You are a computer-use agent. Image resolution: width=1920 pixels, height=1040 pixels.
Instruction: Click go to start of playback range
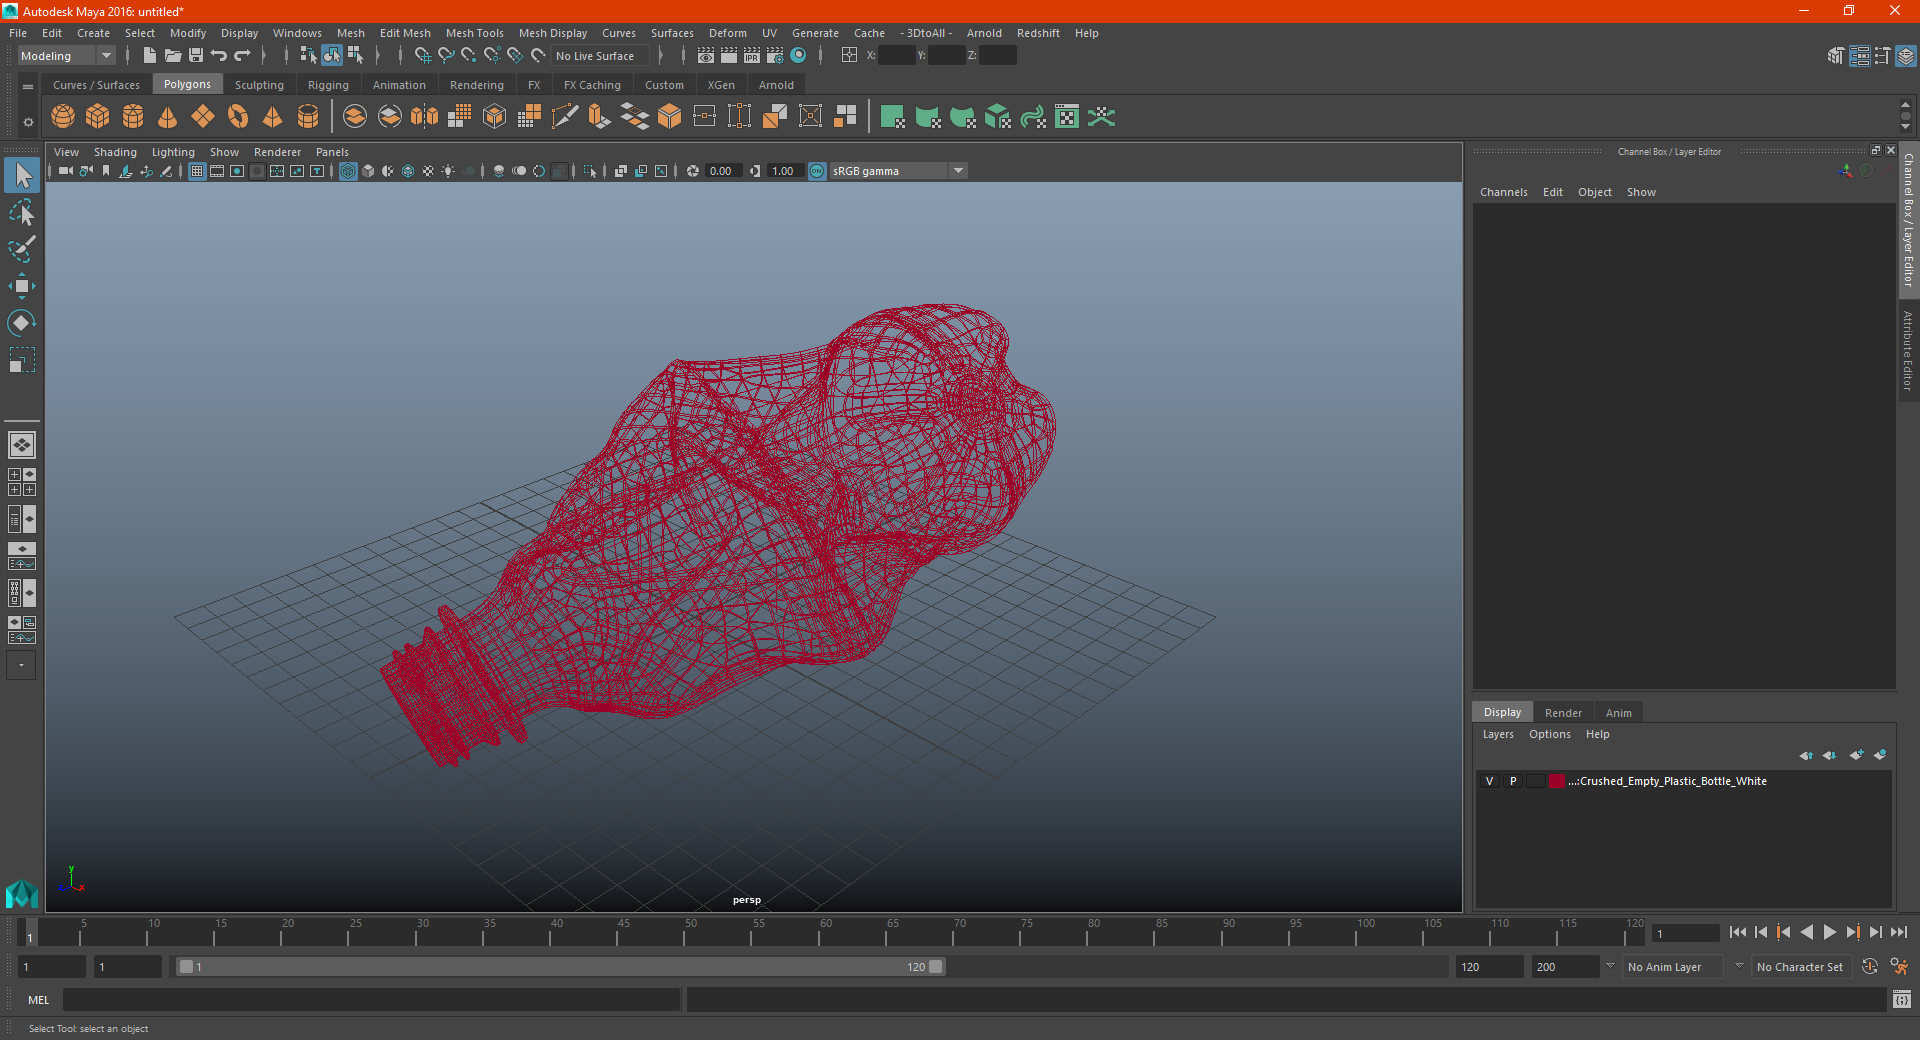1738,932
